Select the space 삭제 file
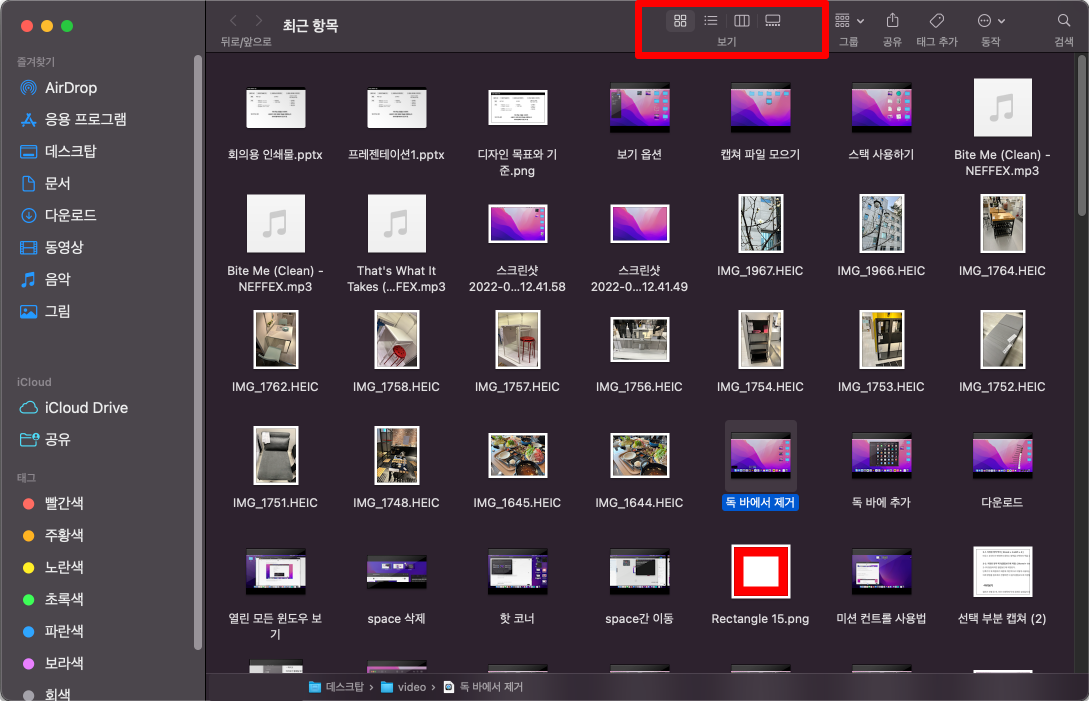The width and height of the screenshot is (1089, 701). tap(397, 572)
